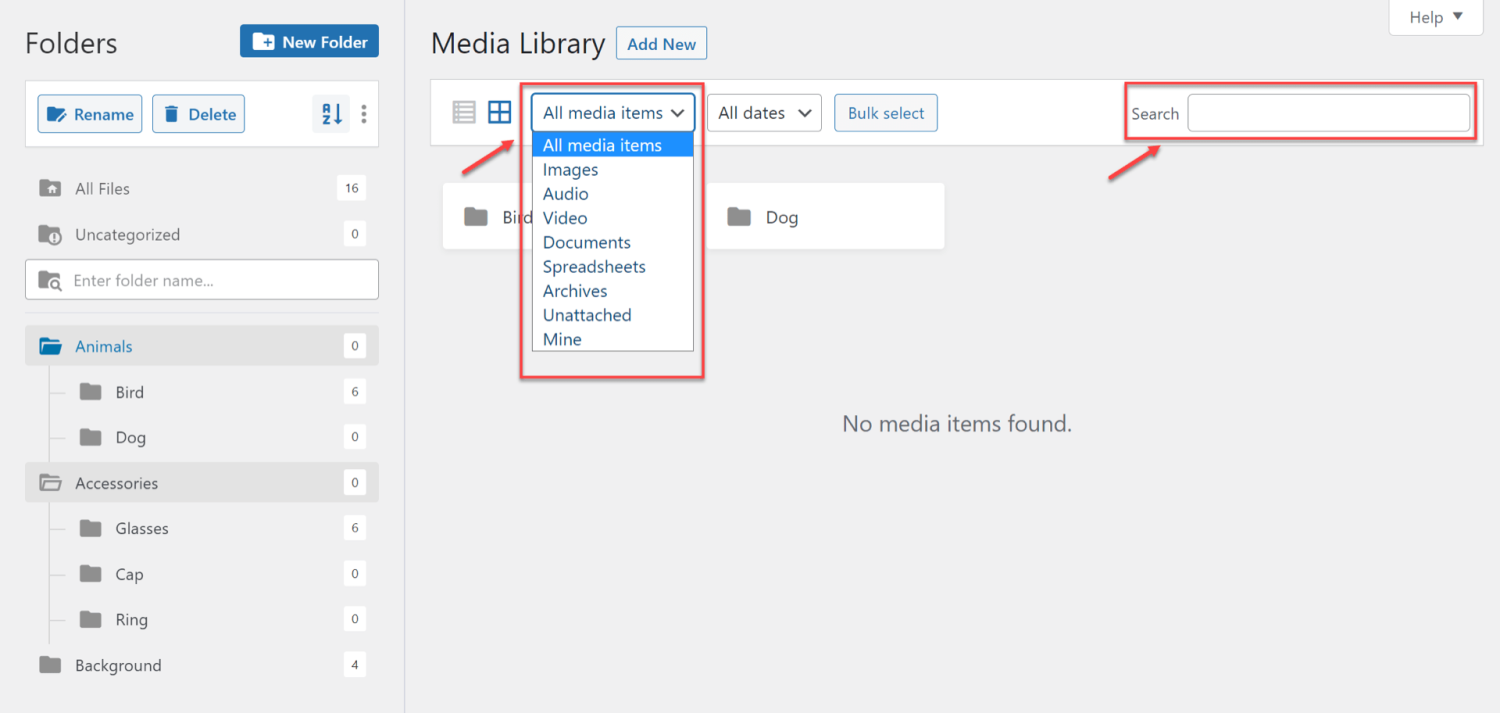
Task: Open the All media items dropdown
Action: click(x=612, y=112)
